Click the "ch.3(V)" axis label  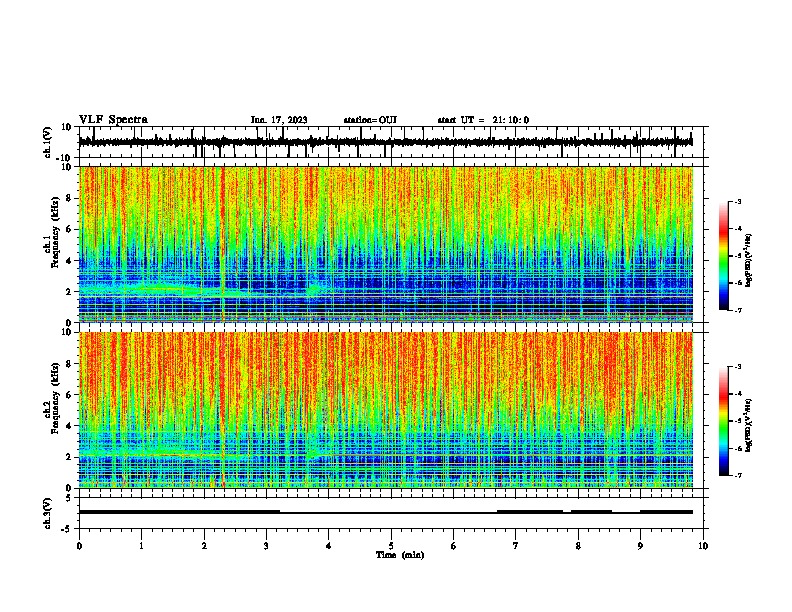point(48,514)
